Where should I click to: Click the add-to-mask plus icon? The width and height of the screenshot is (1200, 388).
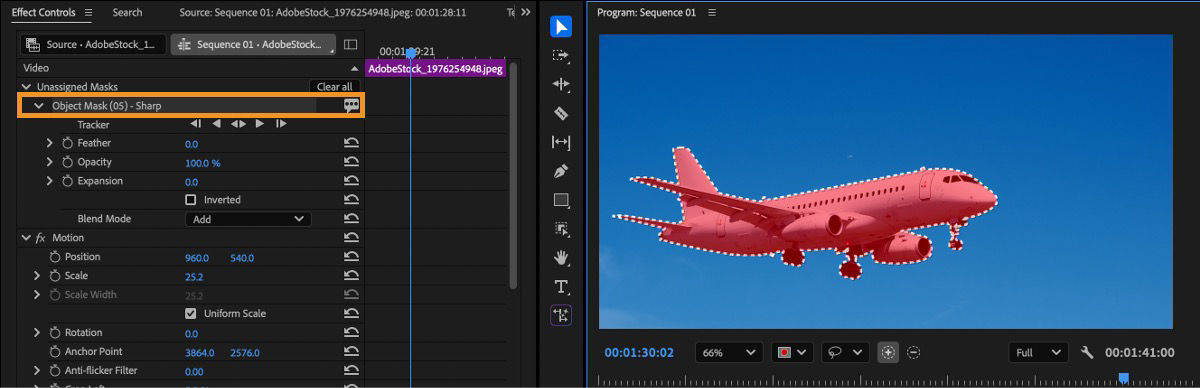click(888, 353)
